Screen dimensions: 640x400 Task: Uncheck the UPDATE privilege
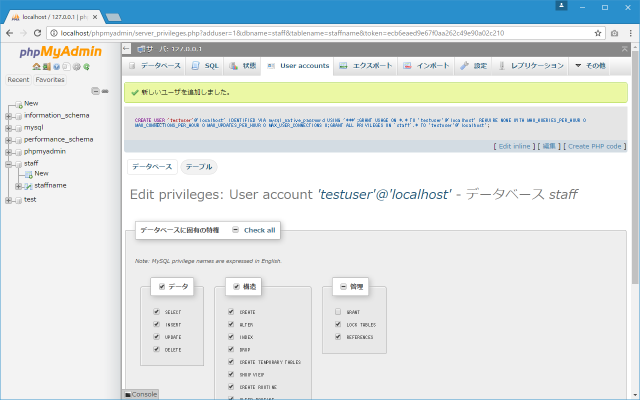click(x=156, y=336)
